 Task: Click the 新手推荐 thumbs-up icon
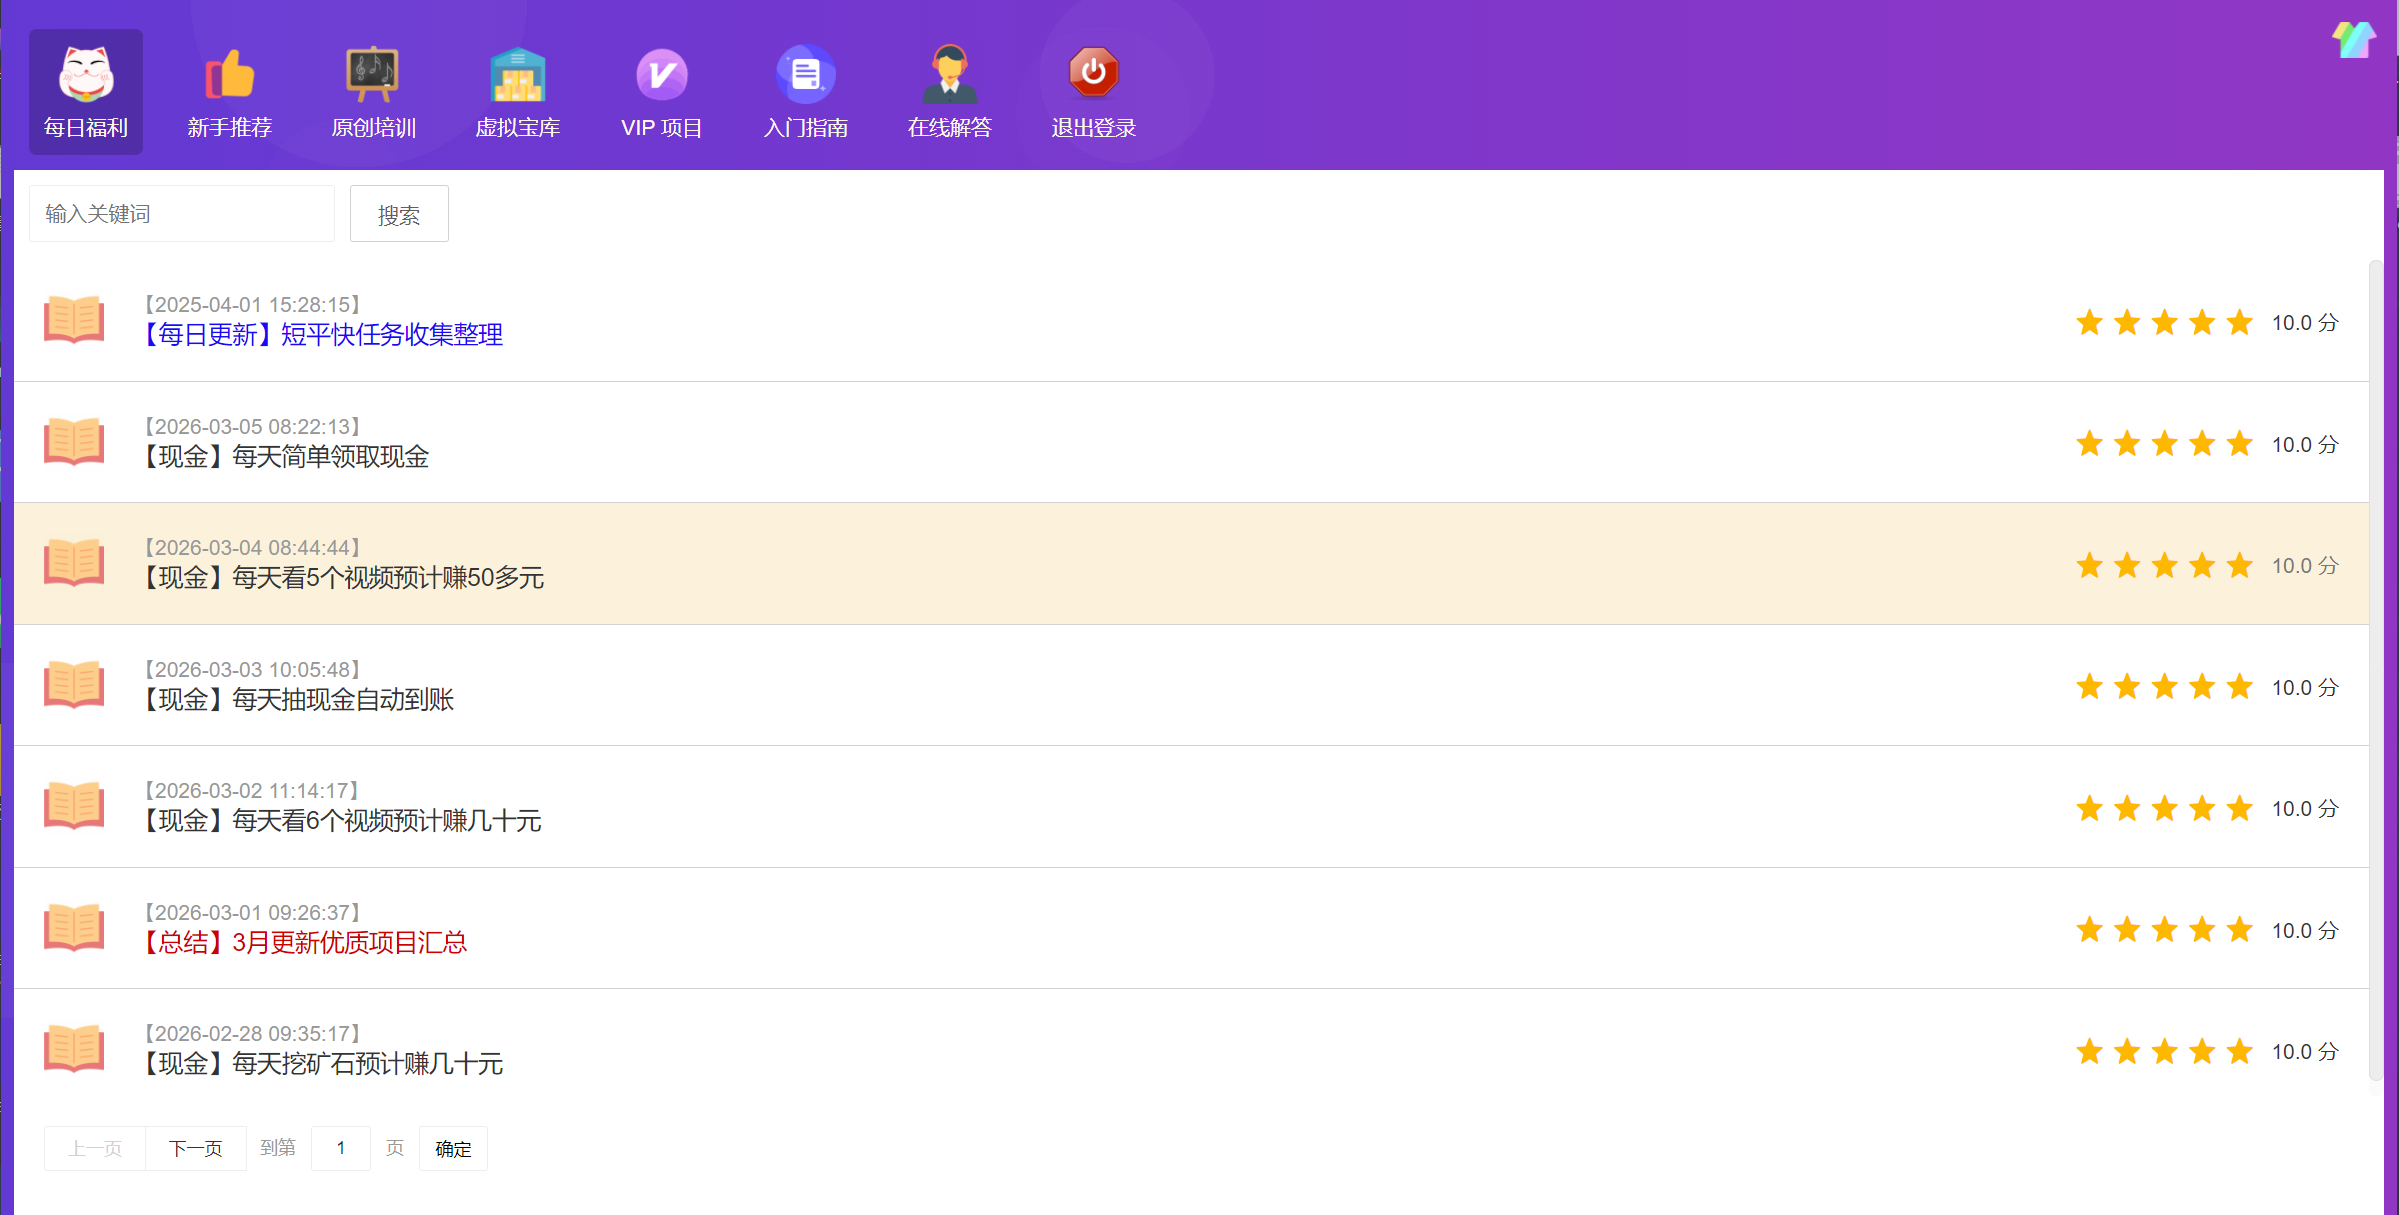(230, 75)
